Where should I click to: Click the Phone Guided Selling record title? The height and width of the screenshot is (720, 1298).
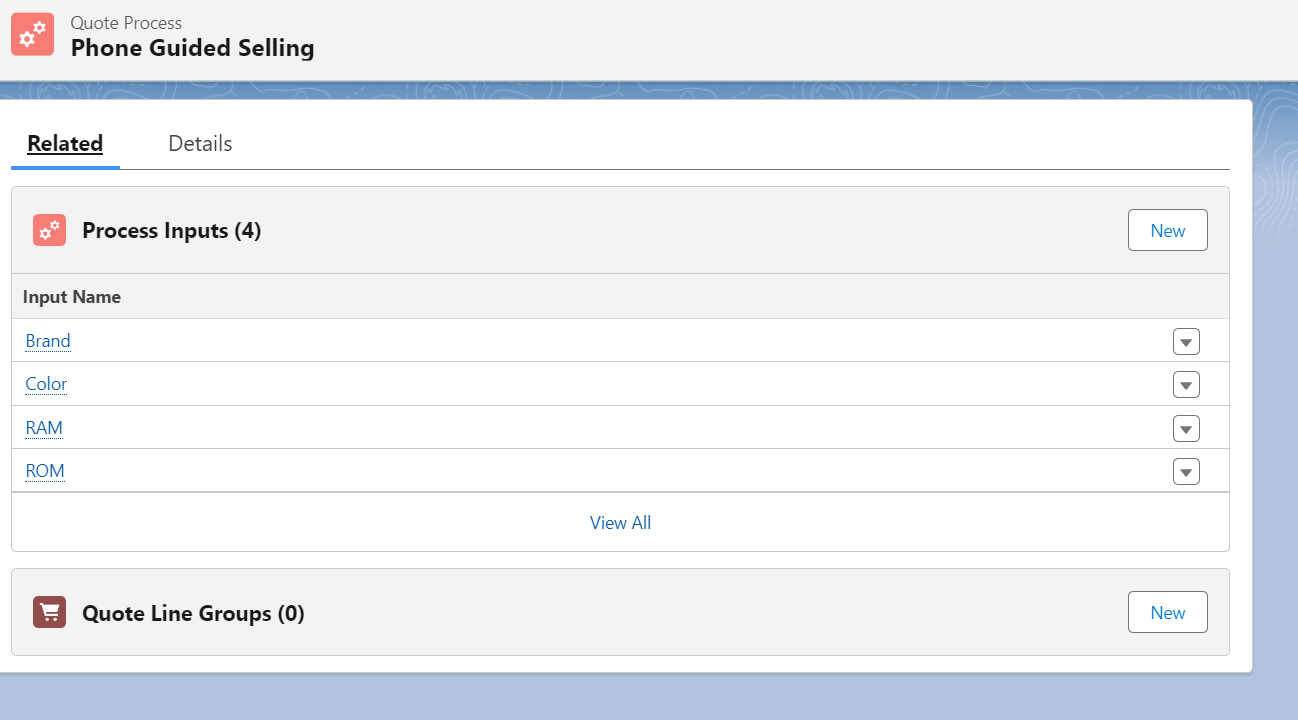pos(192,48)
